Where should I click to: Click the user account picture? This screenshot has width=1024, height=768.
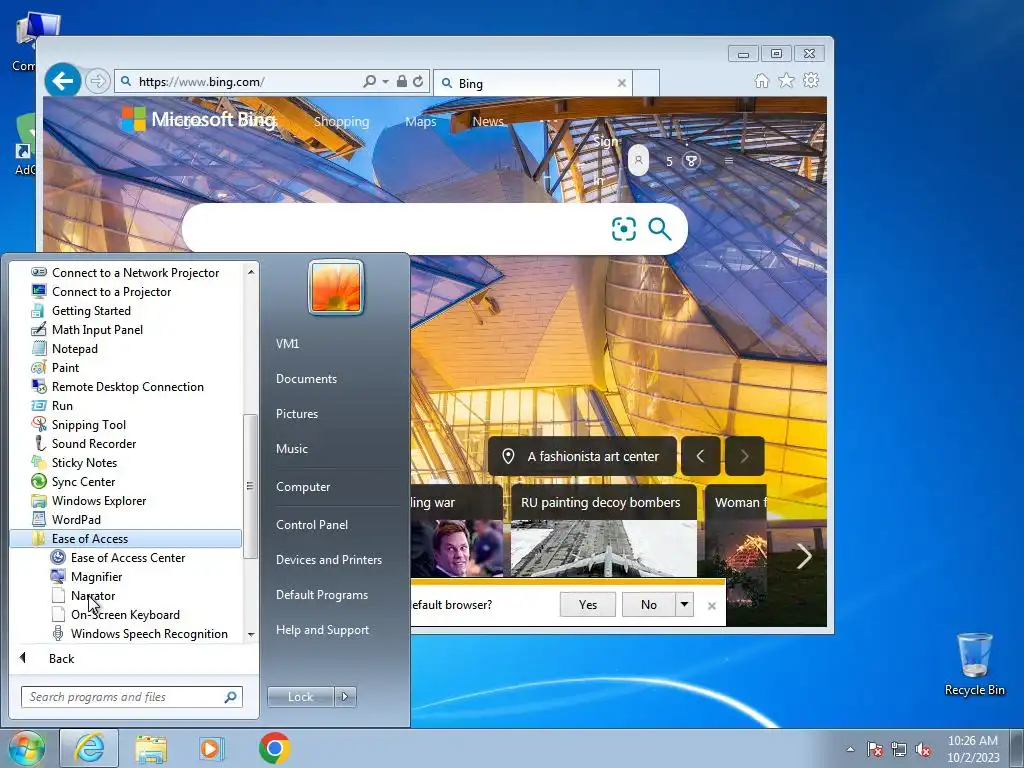point(336,287)
